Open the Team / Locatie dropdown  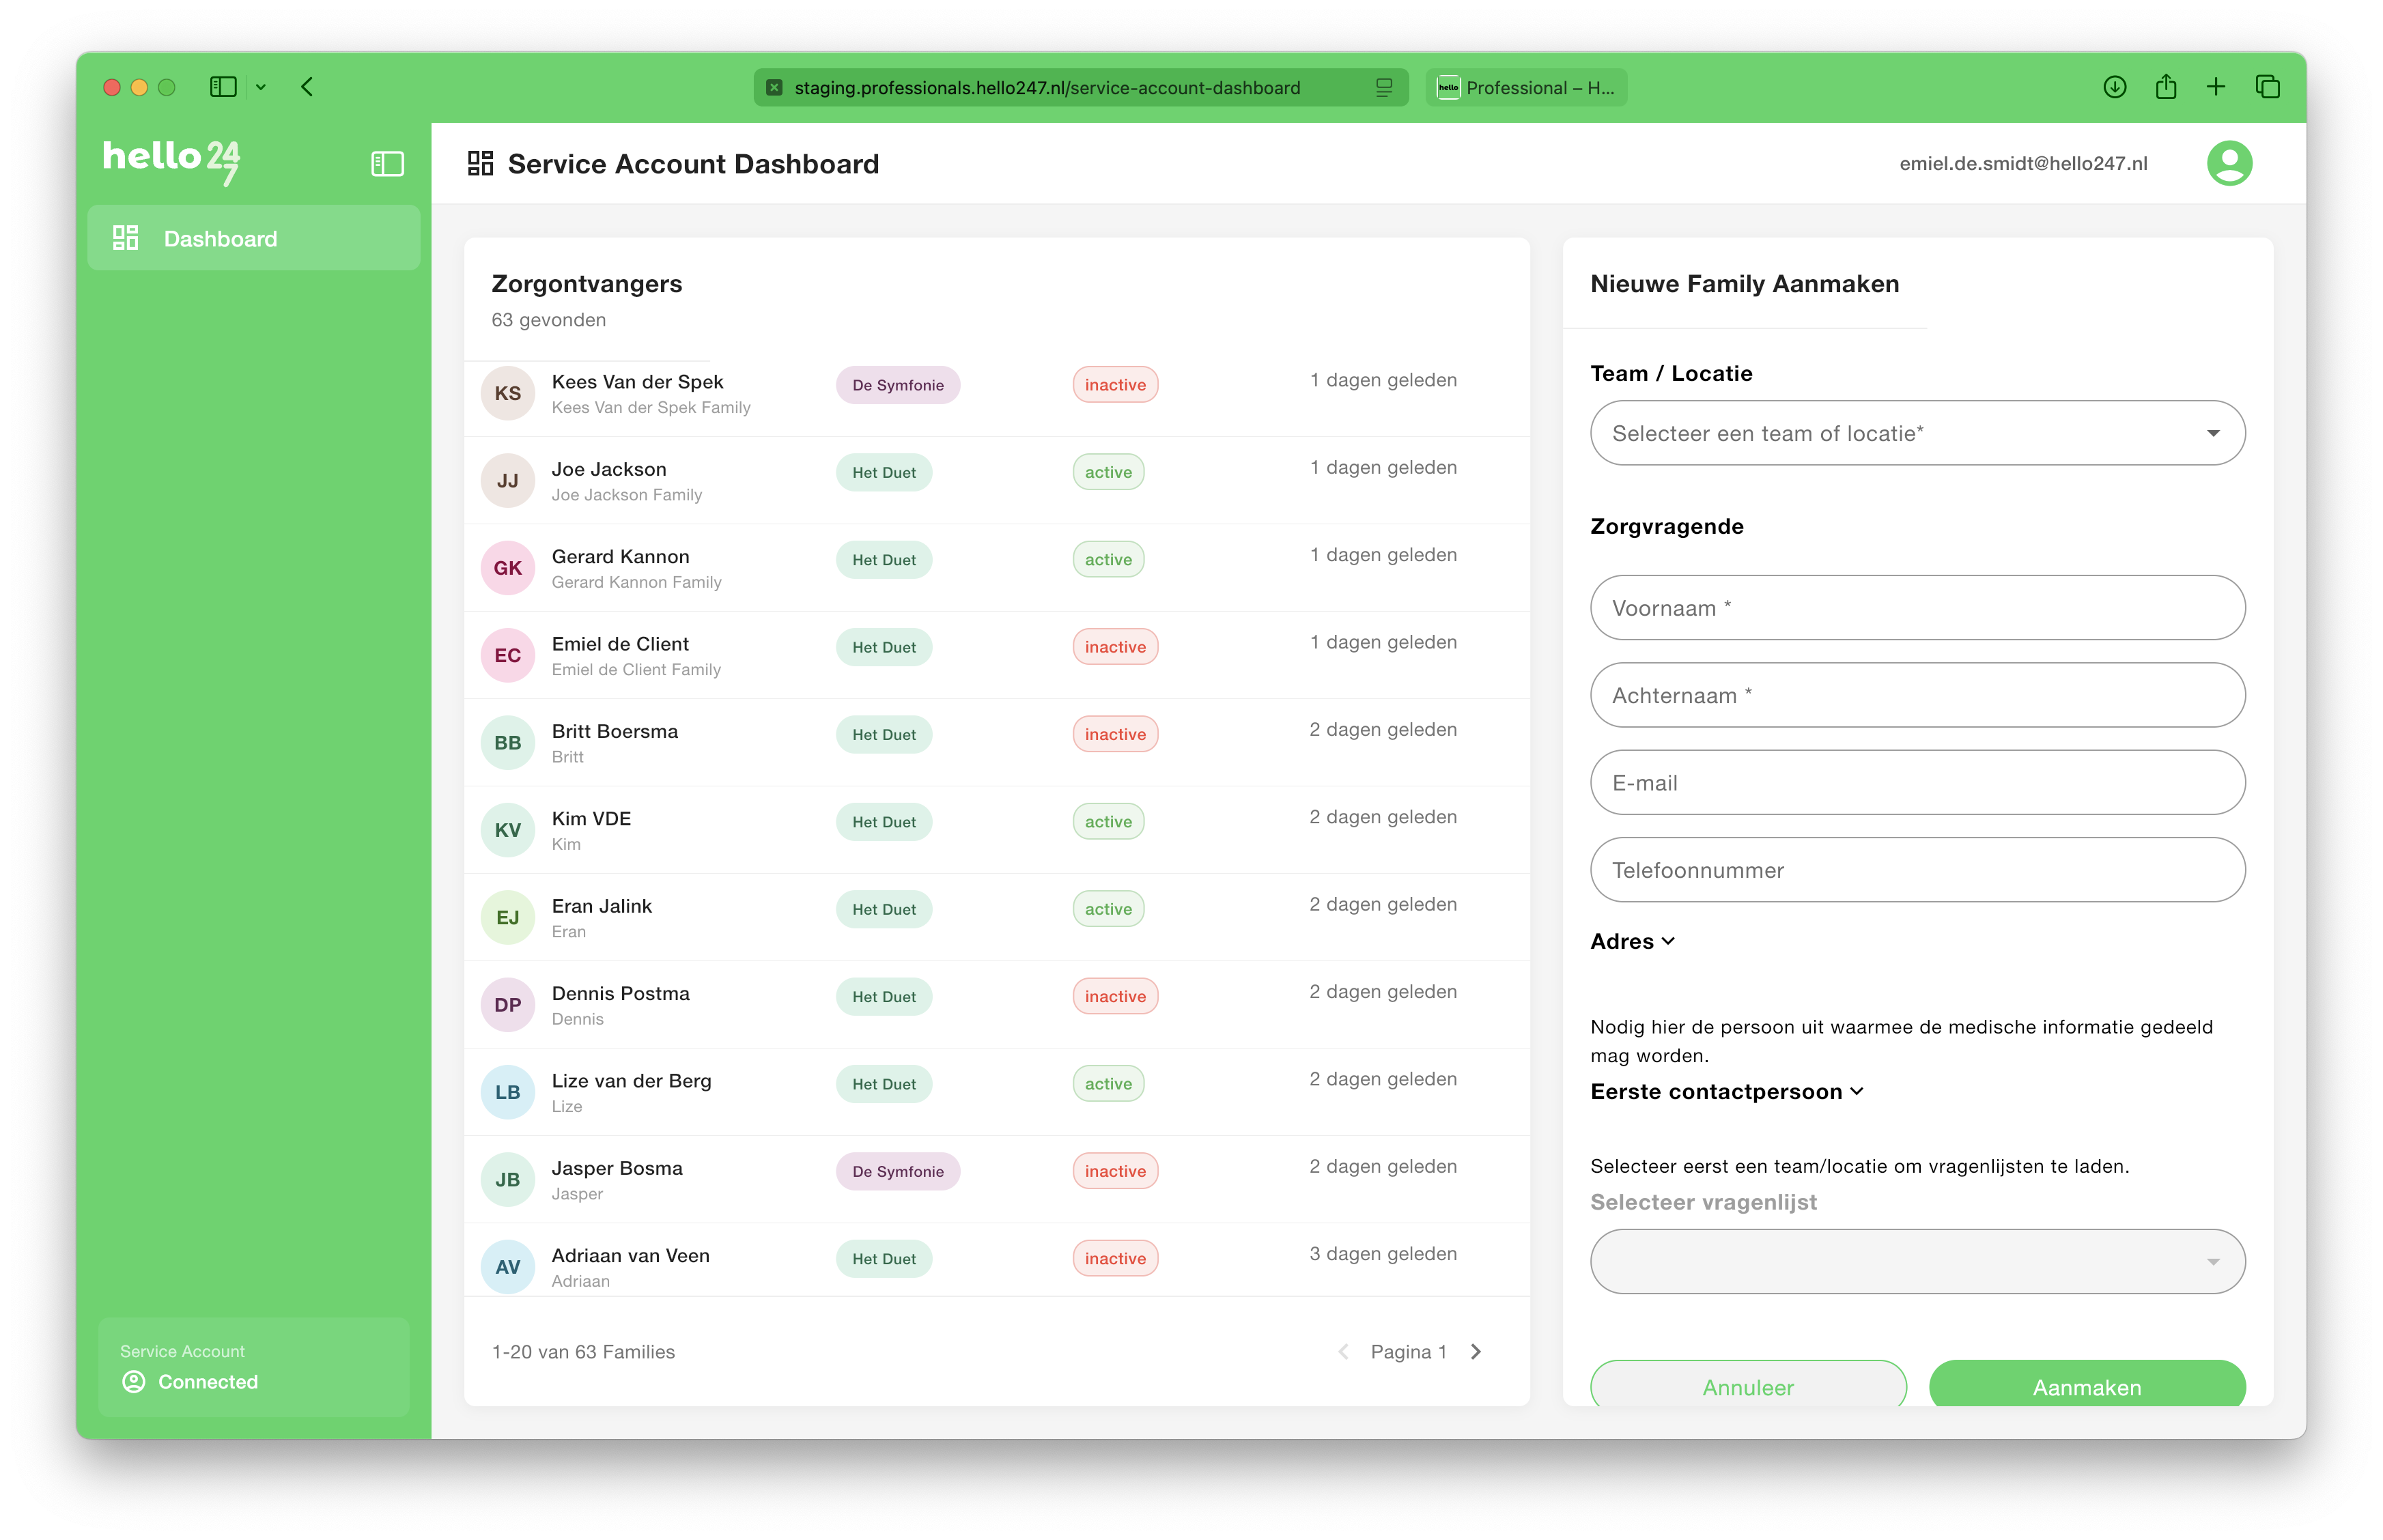[1917, 433]
